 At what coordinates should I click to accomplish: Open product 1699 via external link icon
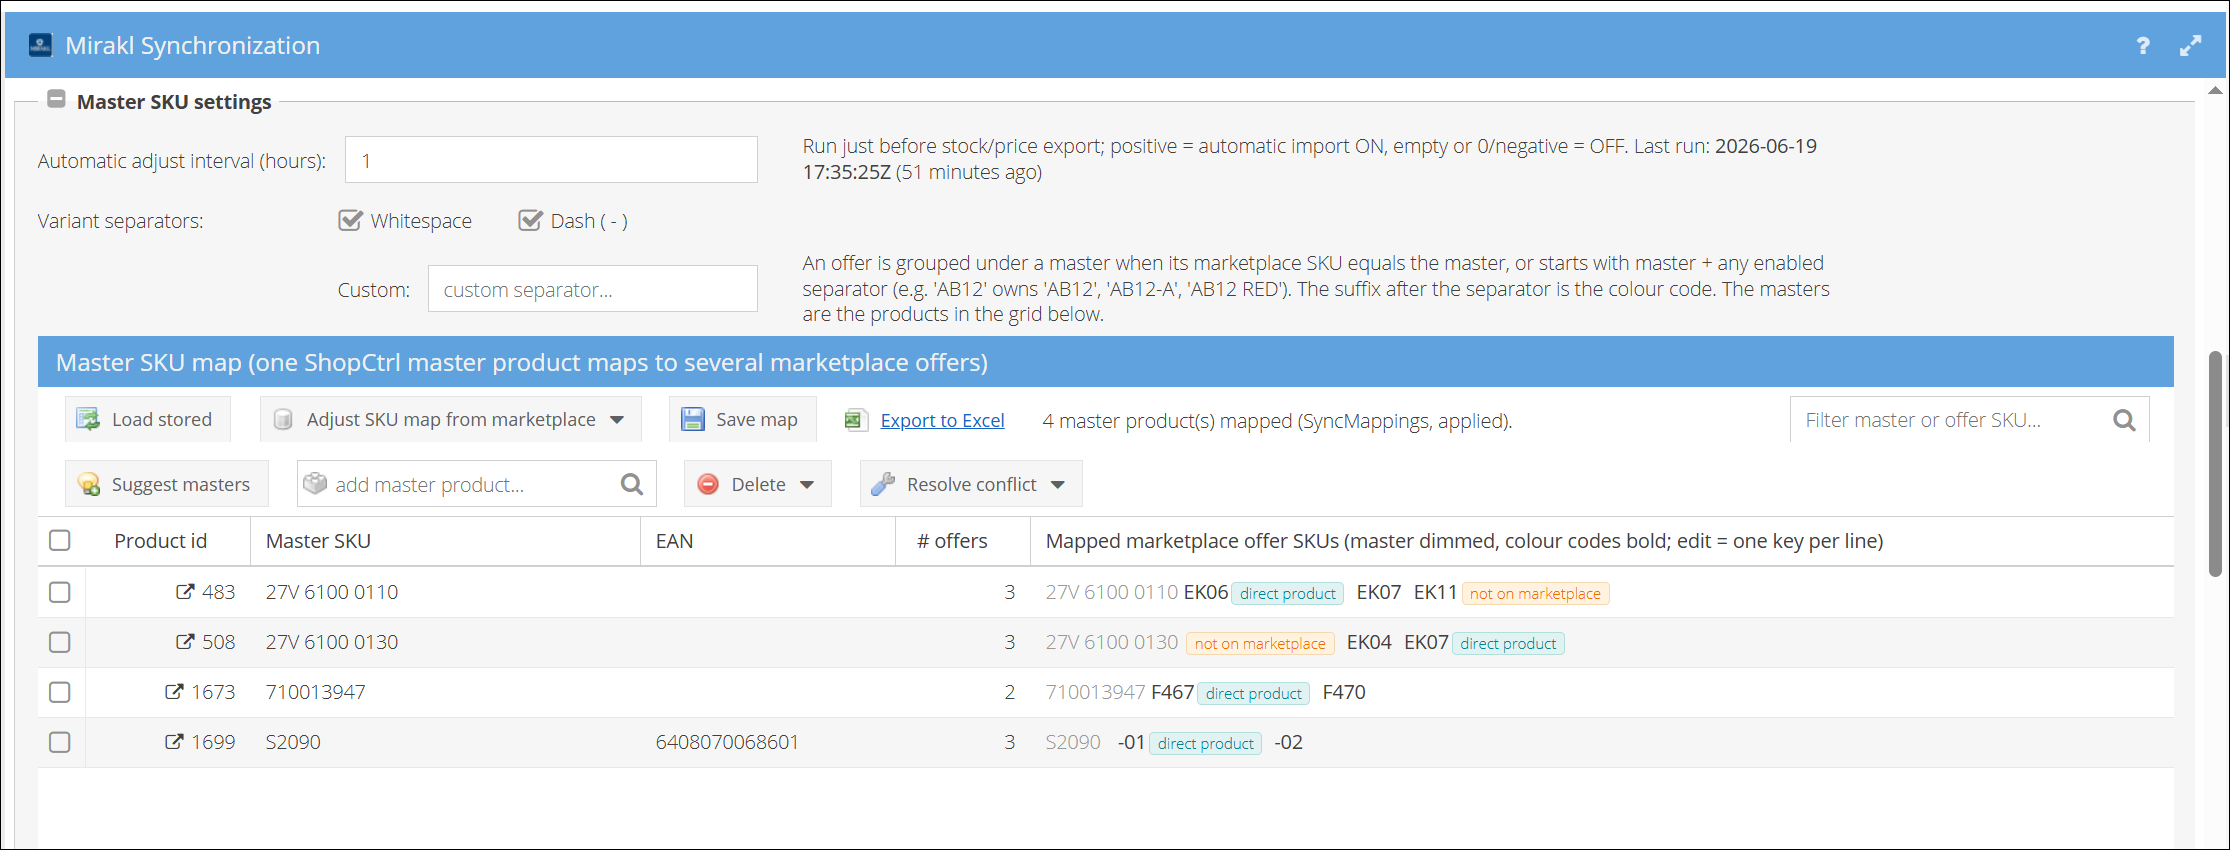[174, 741]
